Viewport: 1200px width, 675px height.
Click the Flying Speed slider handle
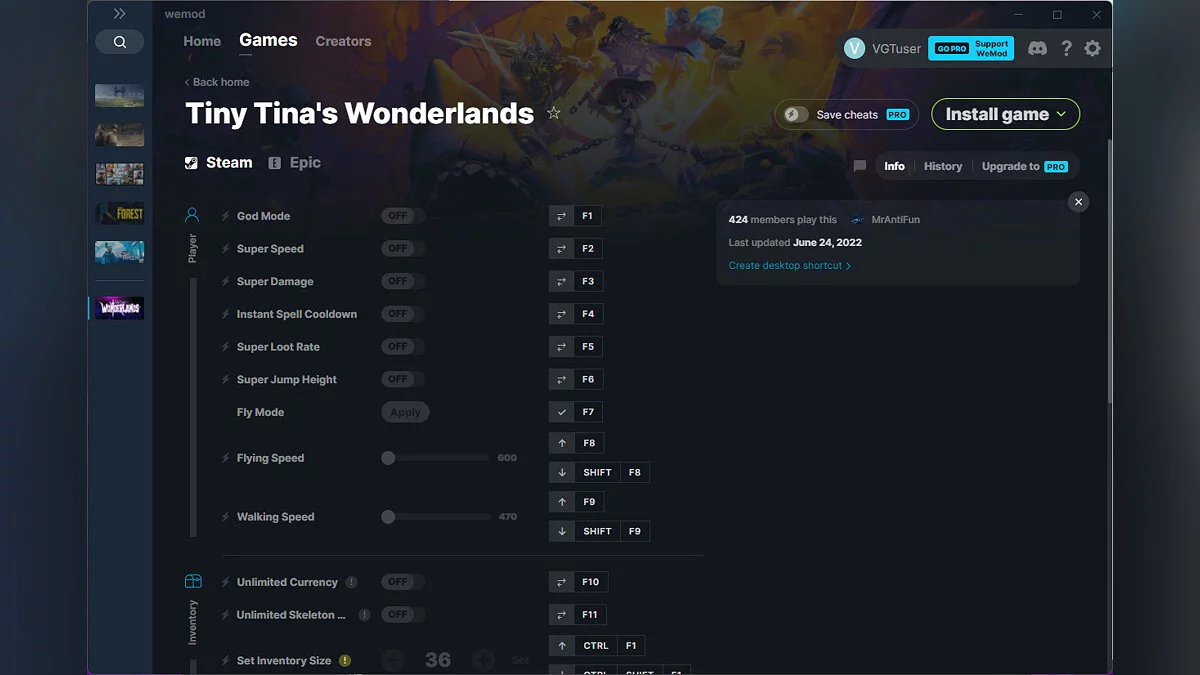pyautogui.click(x=388, y=458)
